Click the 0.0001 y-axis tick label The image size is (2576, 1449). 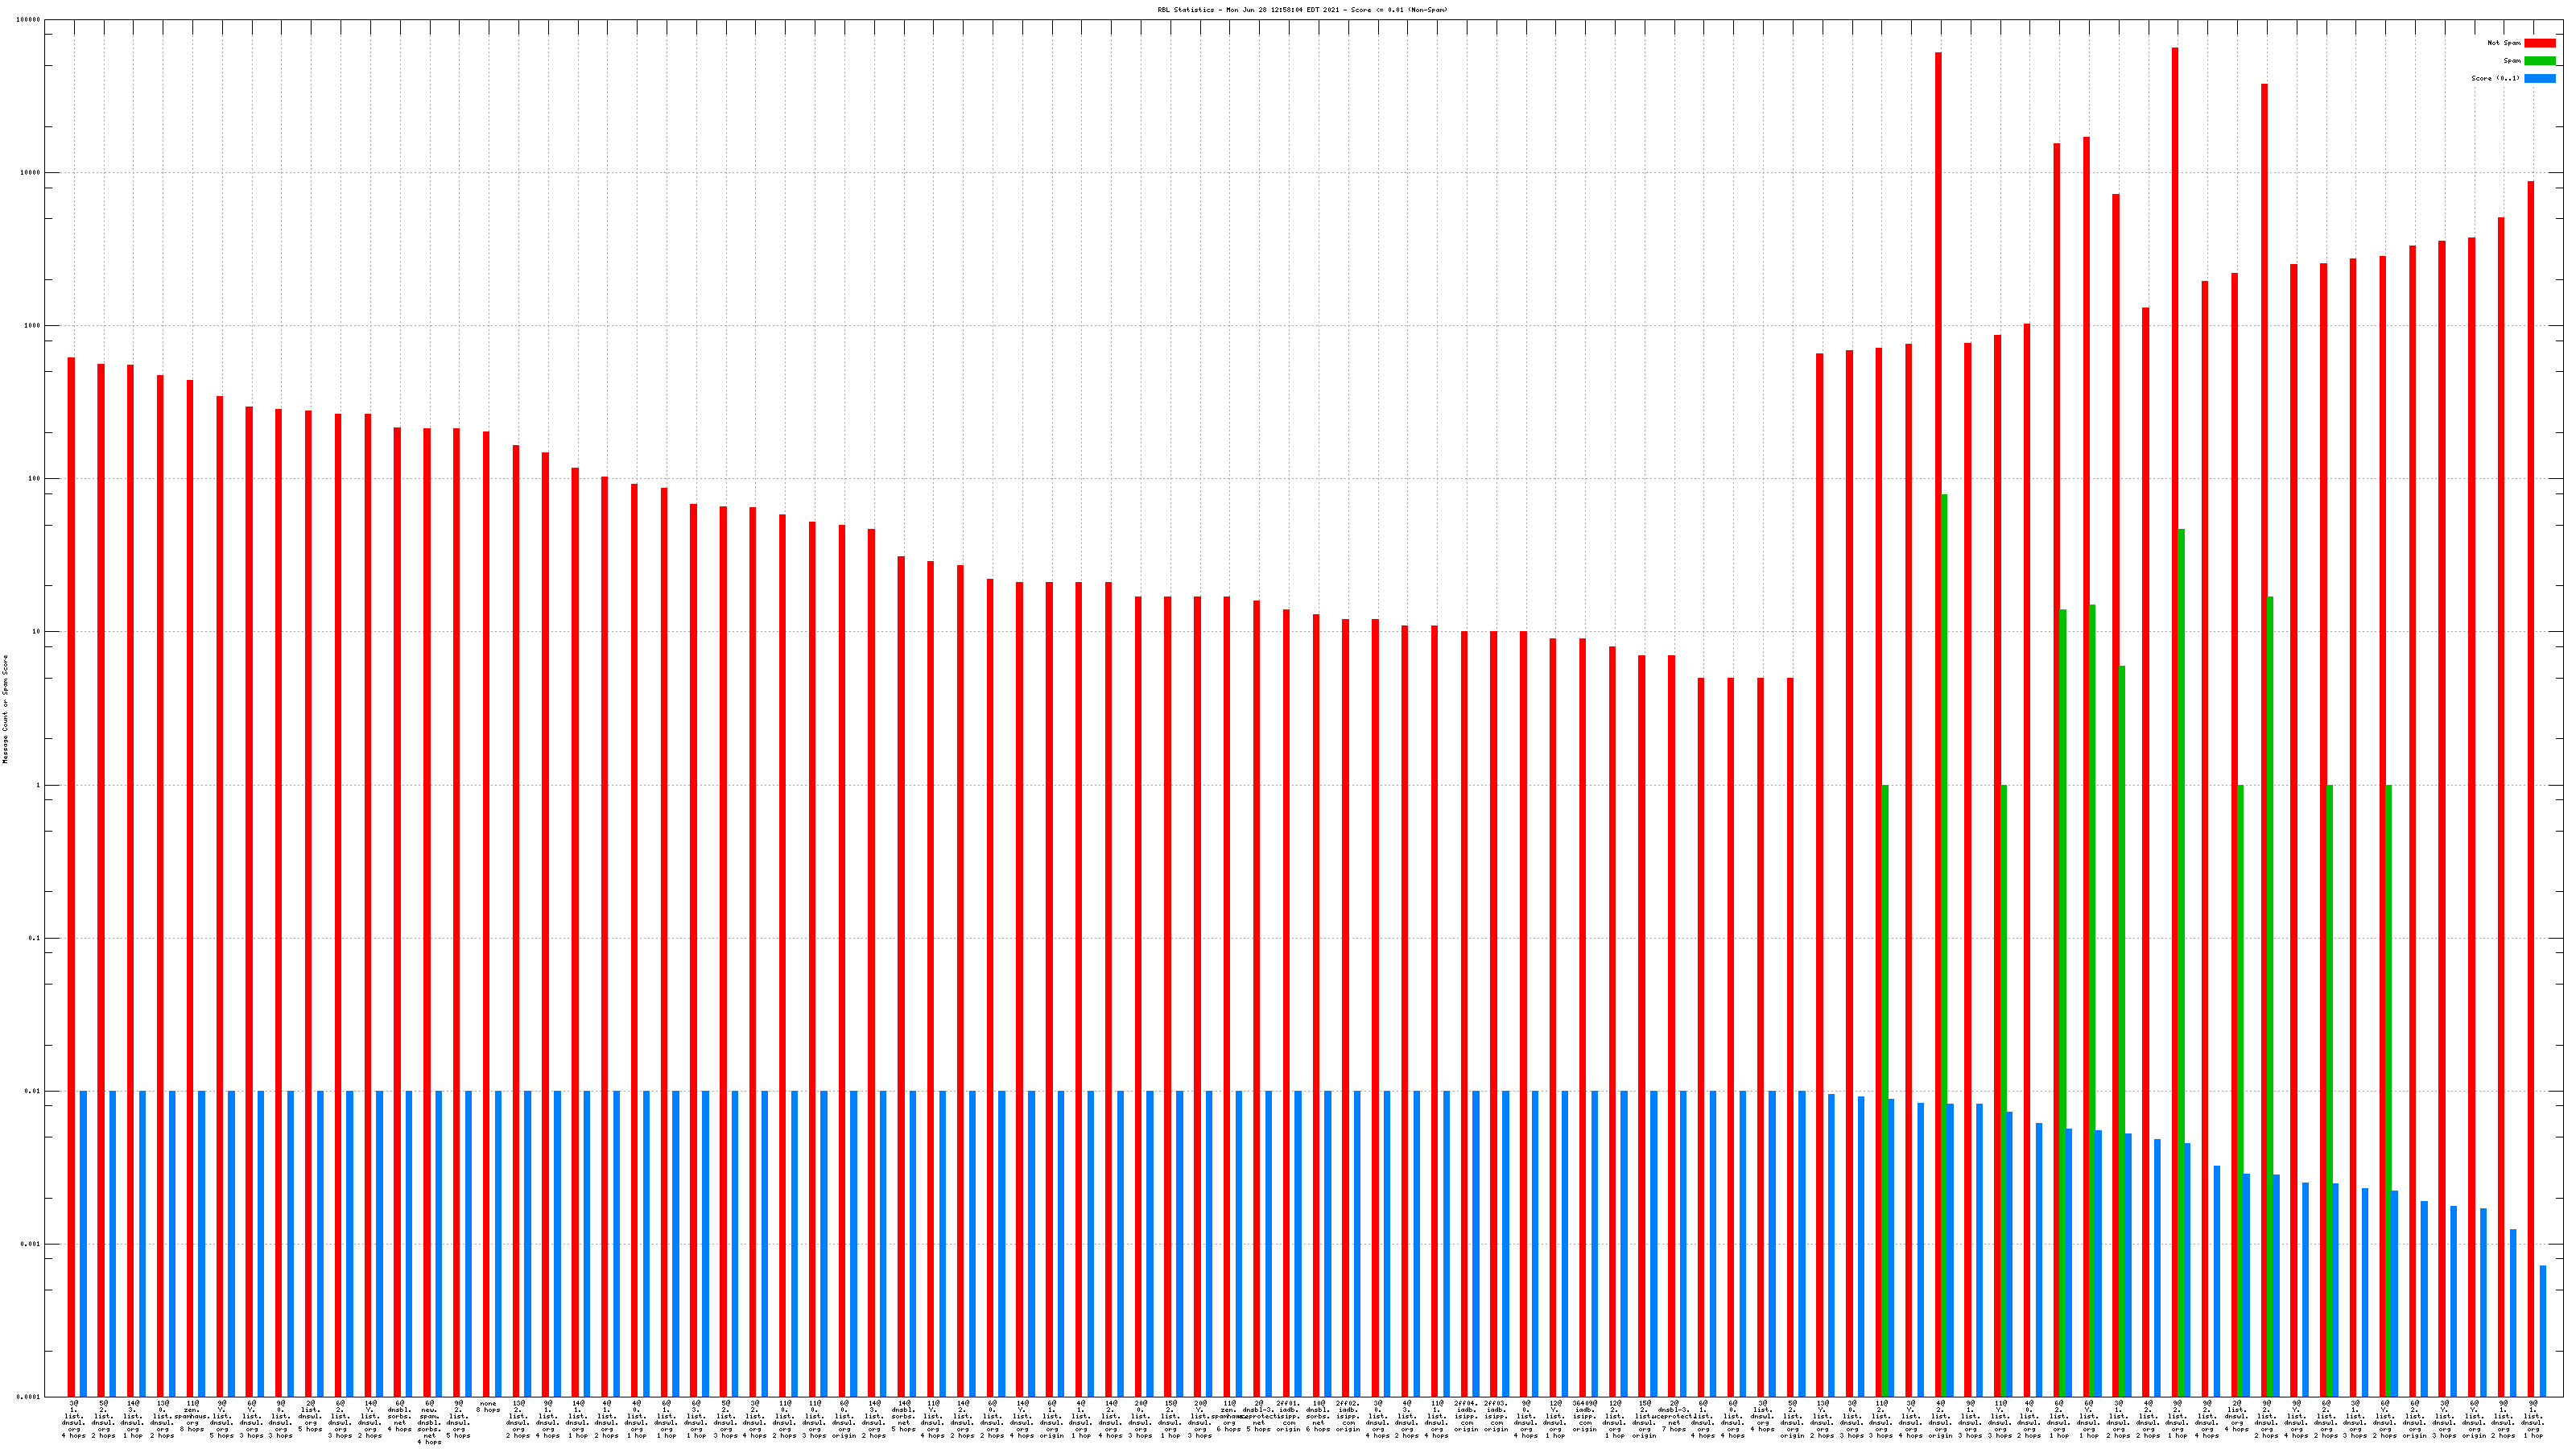click(x=29, y=1397)
